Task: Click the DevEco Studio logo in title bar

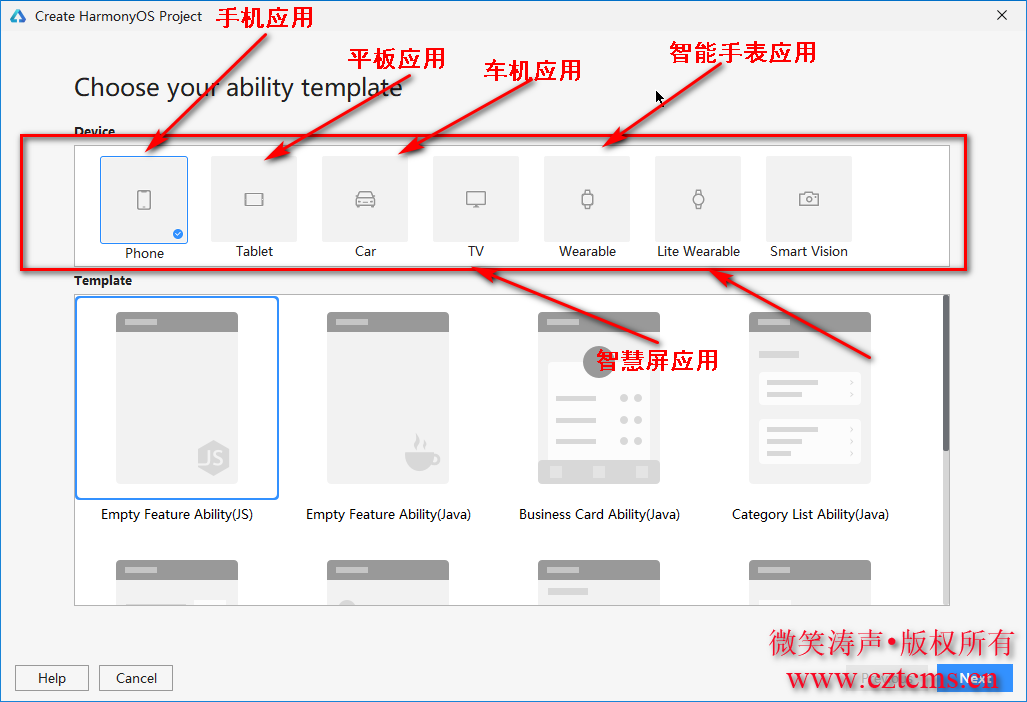Action: (18, 16)
